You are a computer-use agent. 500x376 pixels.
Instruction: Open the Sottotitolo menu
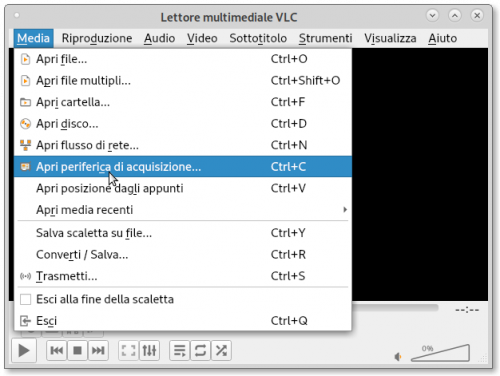click(x=258, y=38)
